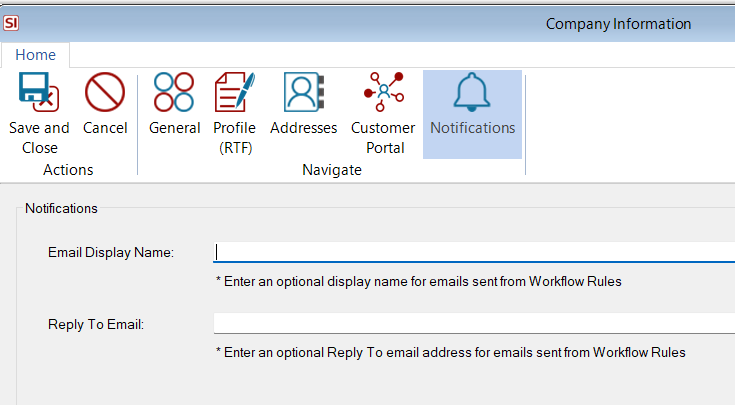Click the Actions ribbon group label
Screen dimensions: 735x405
(x=68, y=170)
